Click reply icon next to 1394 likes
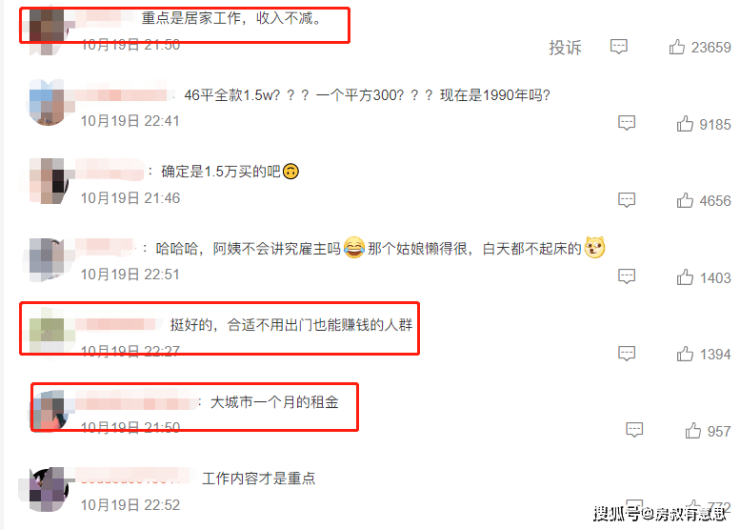The width and height of the screenshot is (740, 530). [626, 353]
